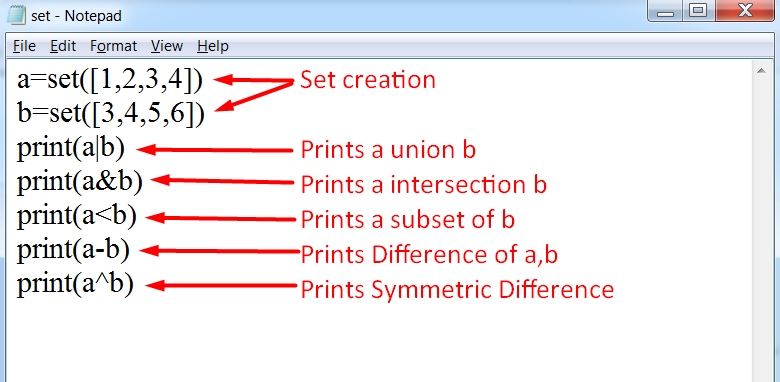Click the Notepad icon in title bar

pyautogui.click(x=16, y=15)
